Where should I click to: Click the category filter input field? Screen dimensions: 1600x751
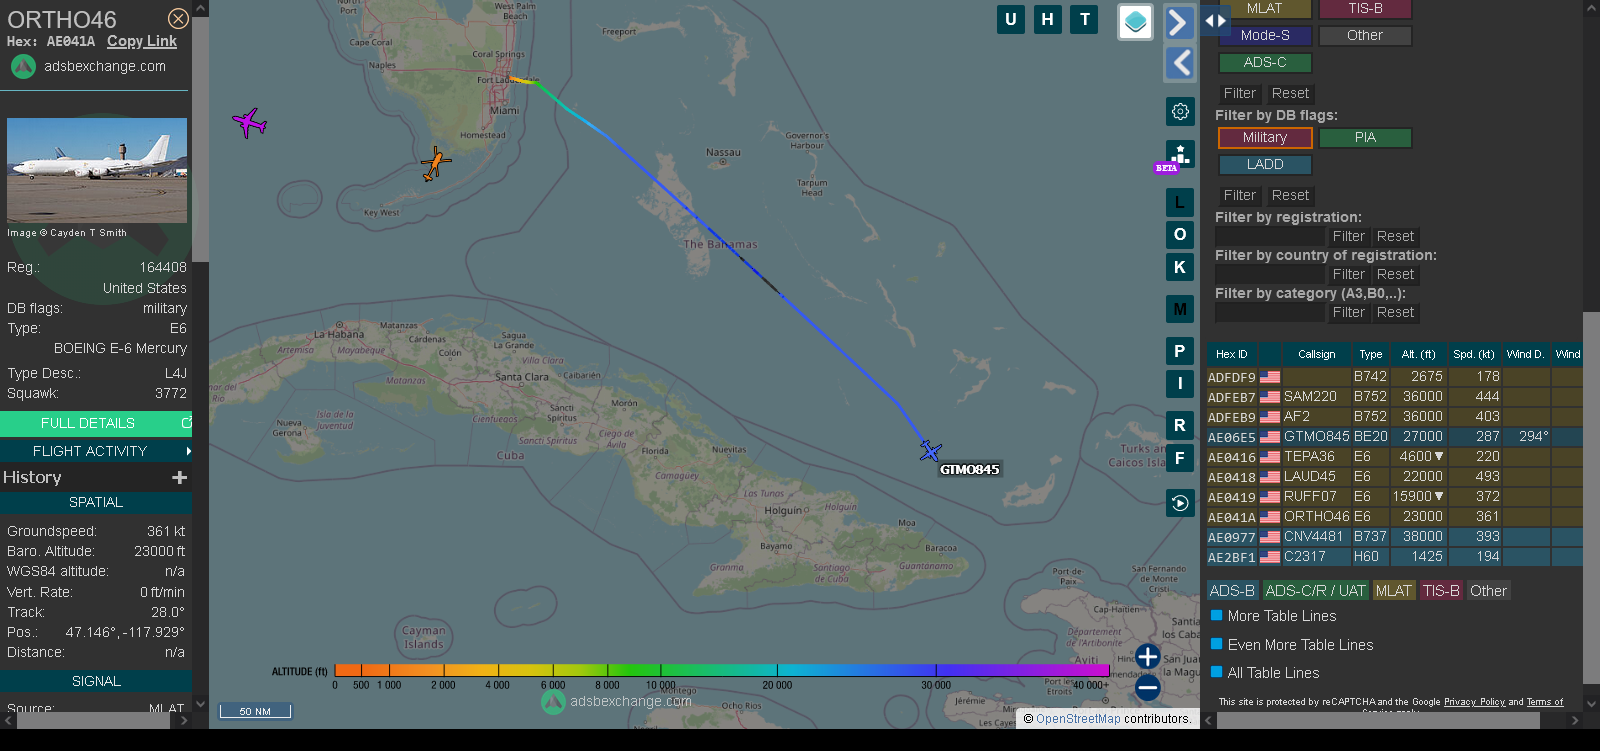click(x=1270, y=312)
